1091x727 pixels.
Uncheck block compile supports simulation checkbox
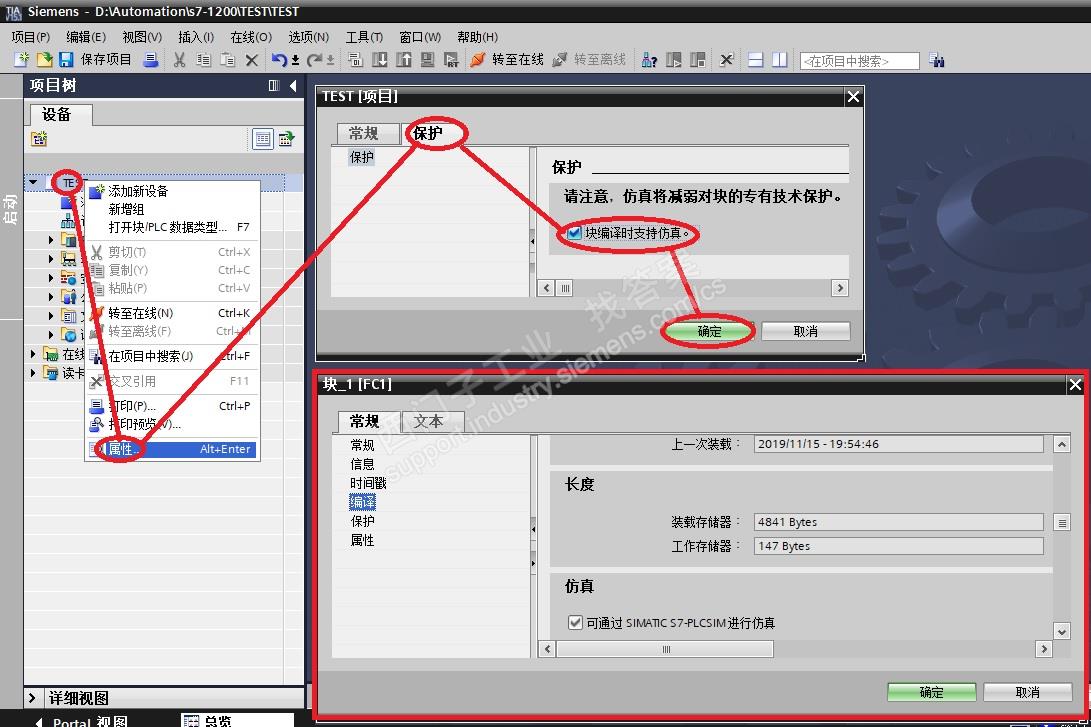point(574,233)
